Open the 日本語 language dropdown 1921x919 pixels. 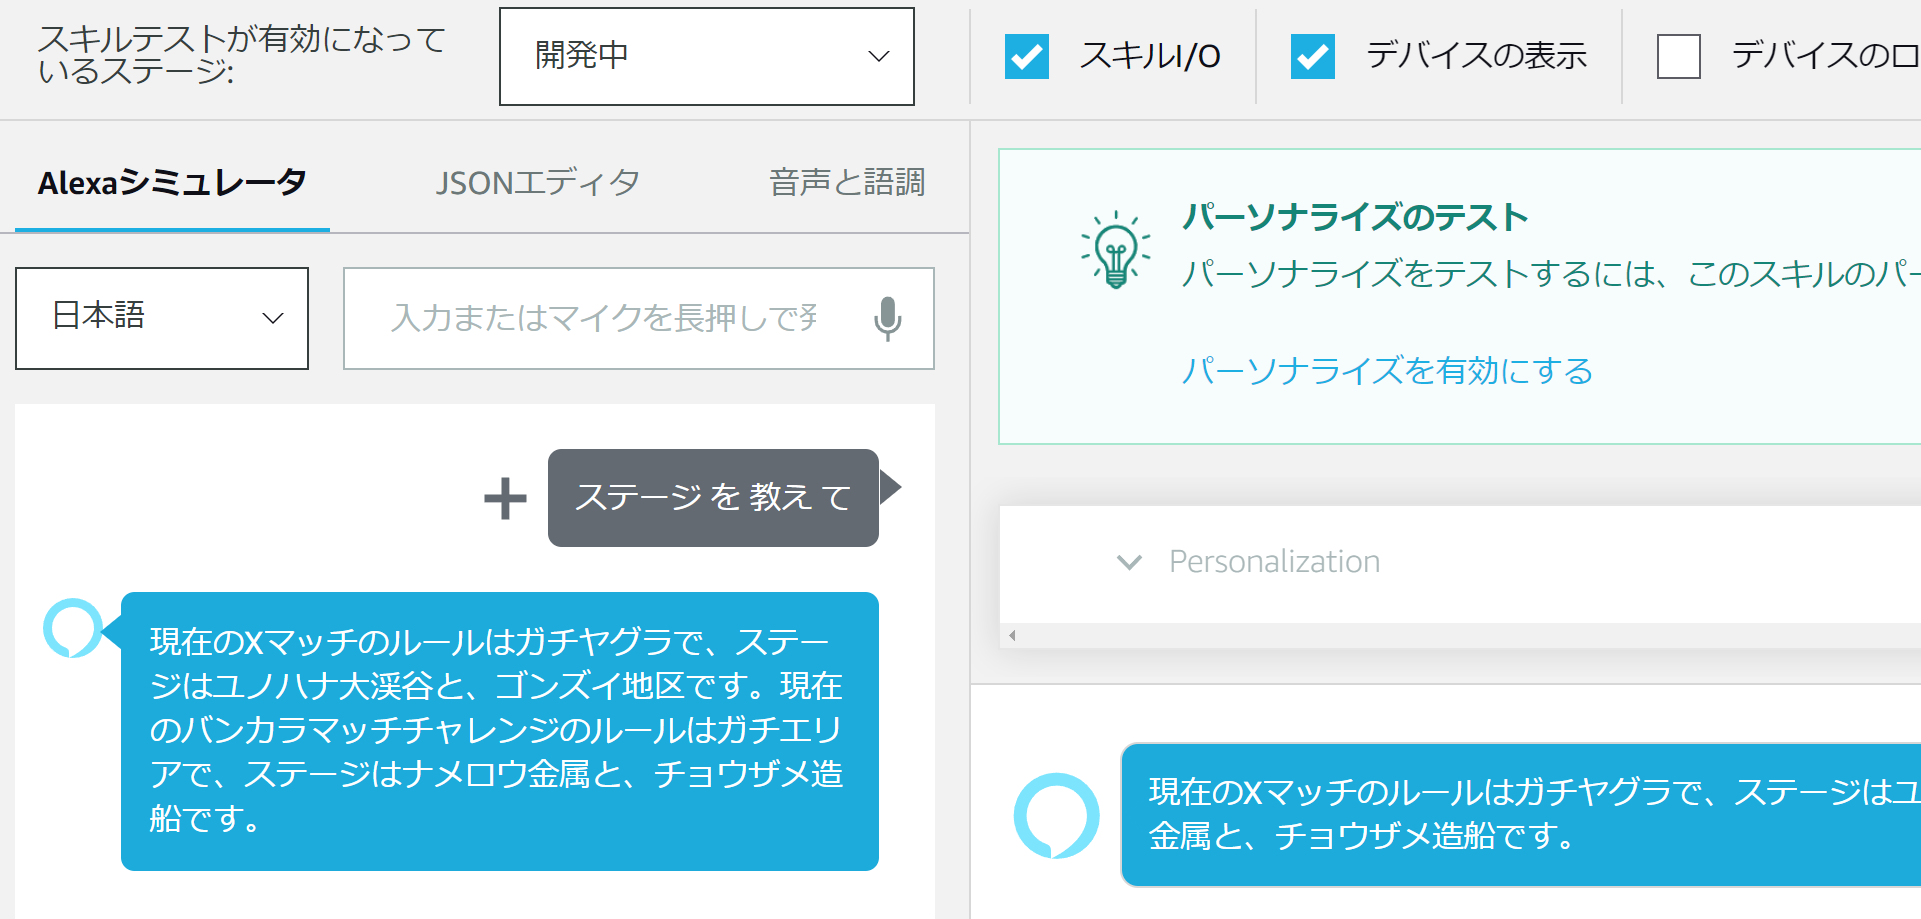click(x=162, y=318)
